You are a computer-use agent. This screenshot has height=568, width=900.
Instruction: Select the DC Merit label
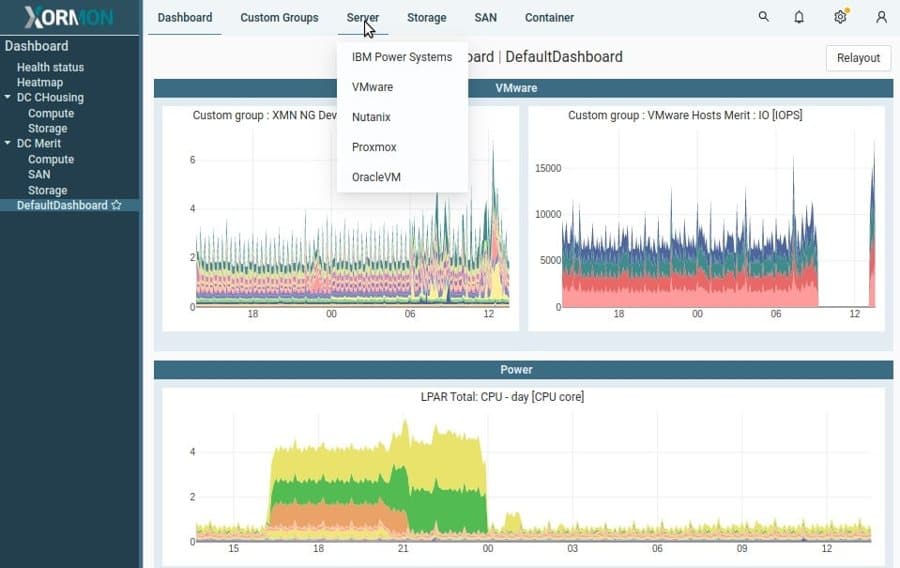[38, 143]
